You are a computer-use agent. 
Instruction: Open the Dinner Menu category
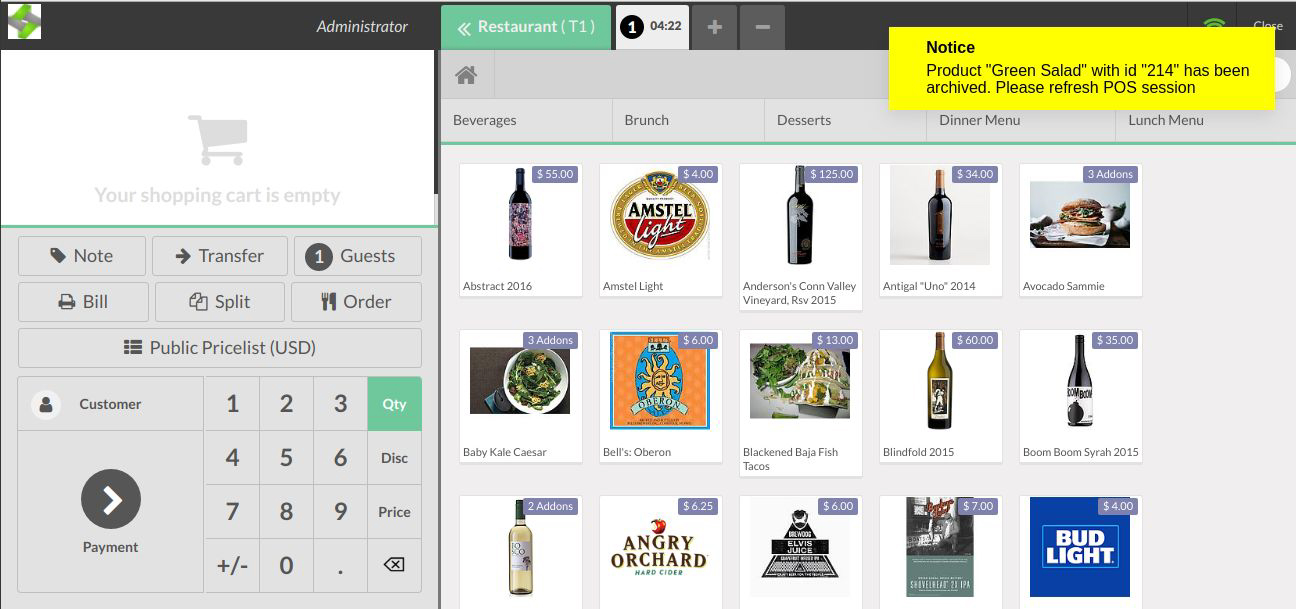click(1021, 120)
